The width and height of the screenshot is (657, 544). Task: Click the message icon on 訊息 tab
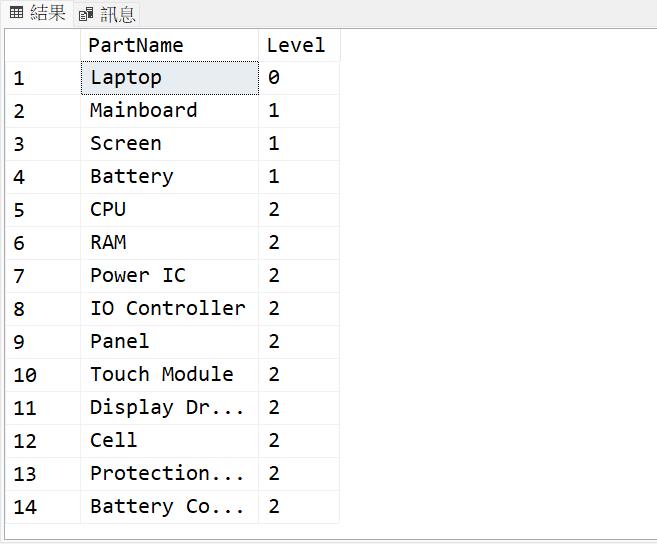coord(86,15)
